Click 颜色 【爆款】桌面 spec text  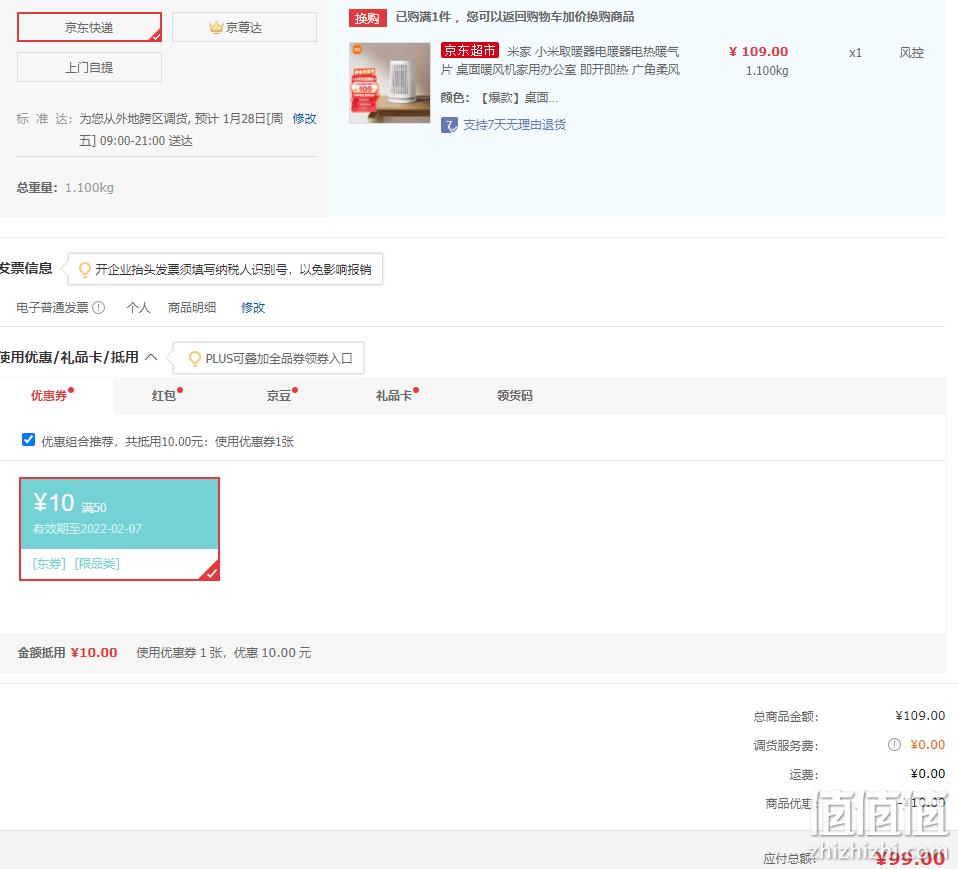[499, 98]
